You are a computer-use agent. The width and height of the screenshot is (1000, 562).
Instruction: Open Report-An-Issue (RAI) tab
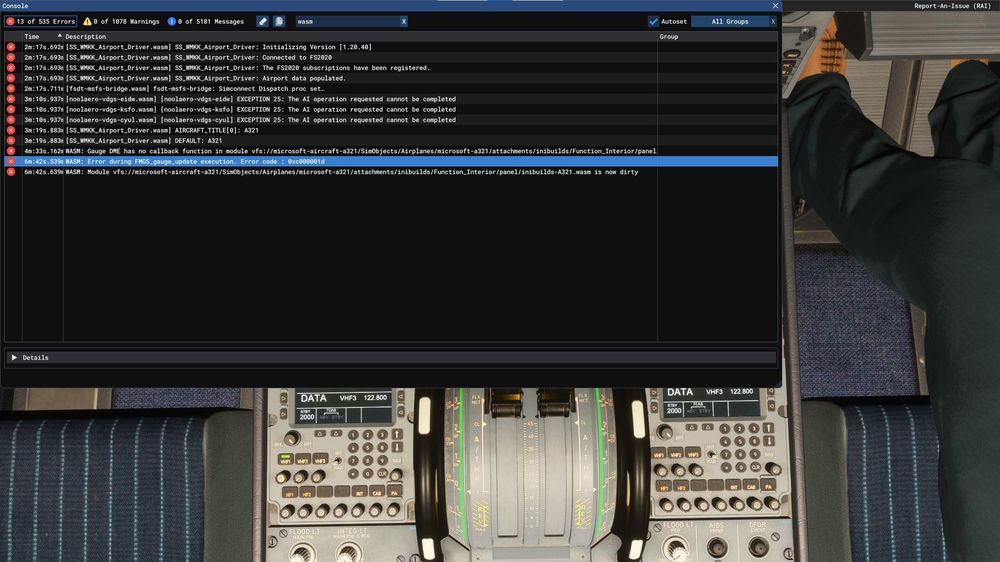954,6
